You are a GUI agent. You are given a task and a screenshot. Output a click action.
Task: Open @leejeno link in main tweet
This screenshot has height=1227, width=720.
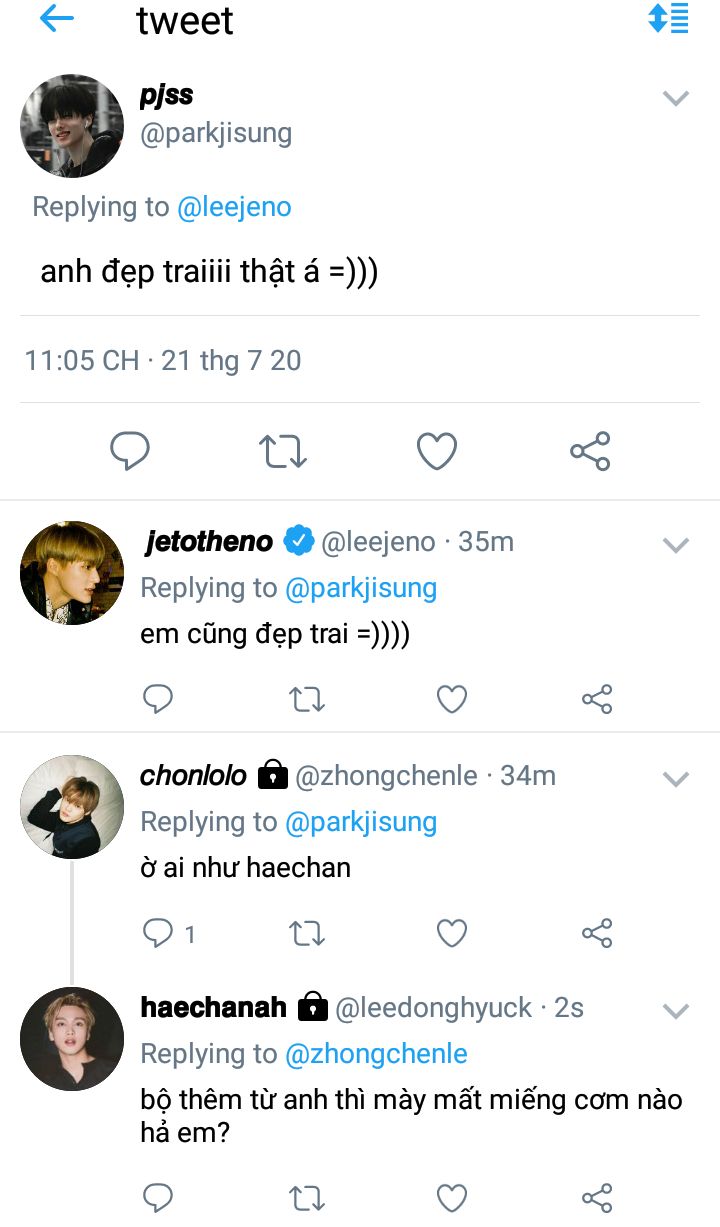234,207
